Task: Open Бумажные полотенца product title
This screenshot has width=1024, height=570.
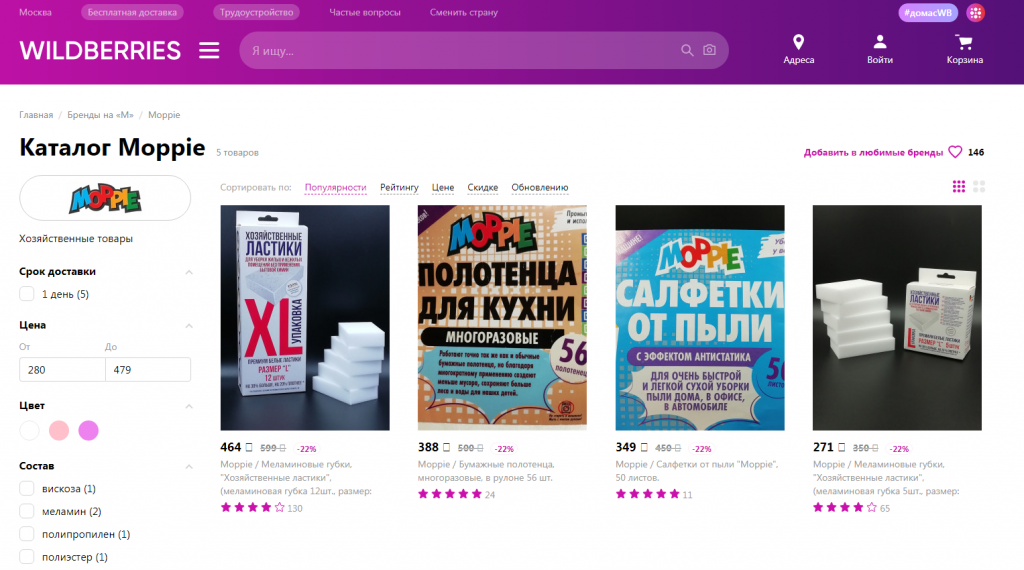Action: click(486, 471)
